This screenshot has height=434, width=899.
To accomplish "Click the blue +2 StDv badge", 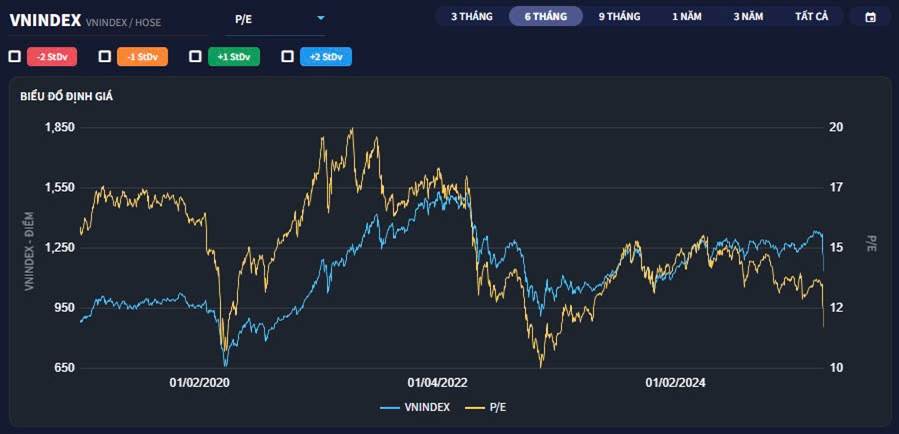I will tap(326, 57).
